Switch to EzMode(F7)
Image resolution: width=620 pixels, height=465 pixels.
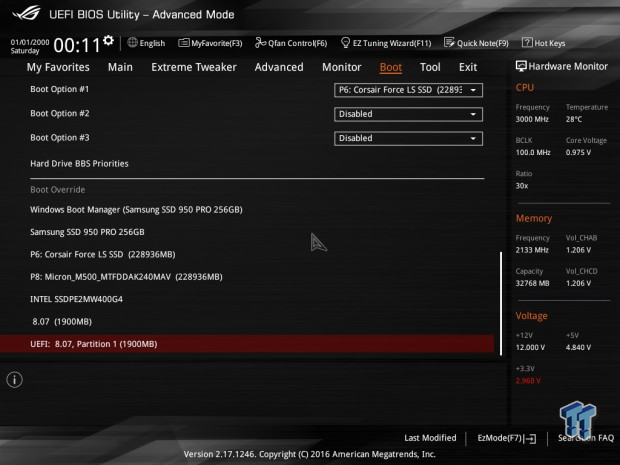[x=500, y=438]
